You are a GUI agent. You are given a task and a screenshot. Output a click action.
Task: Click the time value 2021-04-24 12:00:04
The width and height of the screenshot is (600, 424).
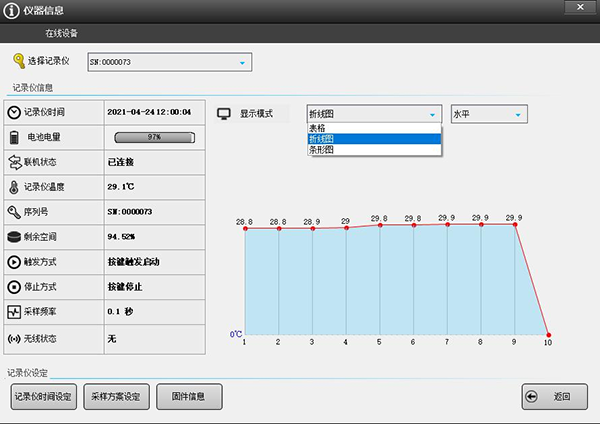149,112
